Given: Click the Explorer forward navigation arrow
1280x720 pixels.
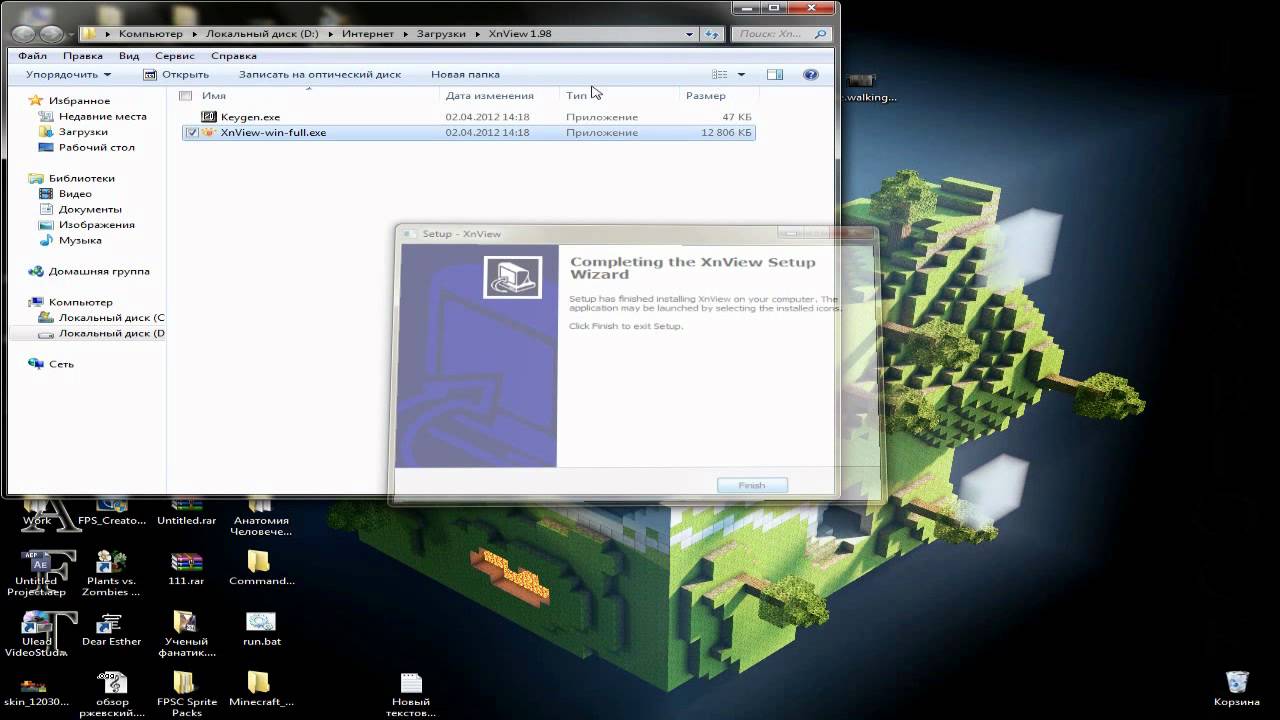Looking at the screenshot, I should pyautogui.click(x=51, y=34).
